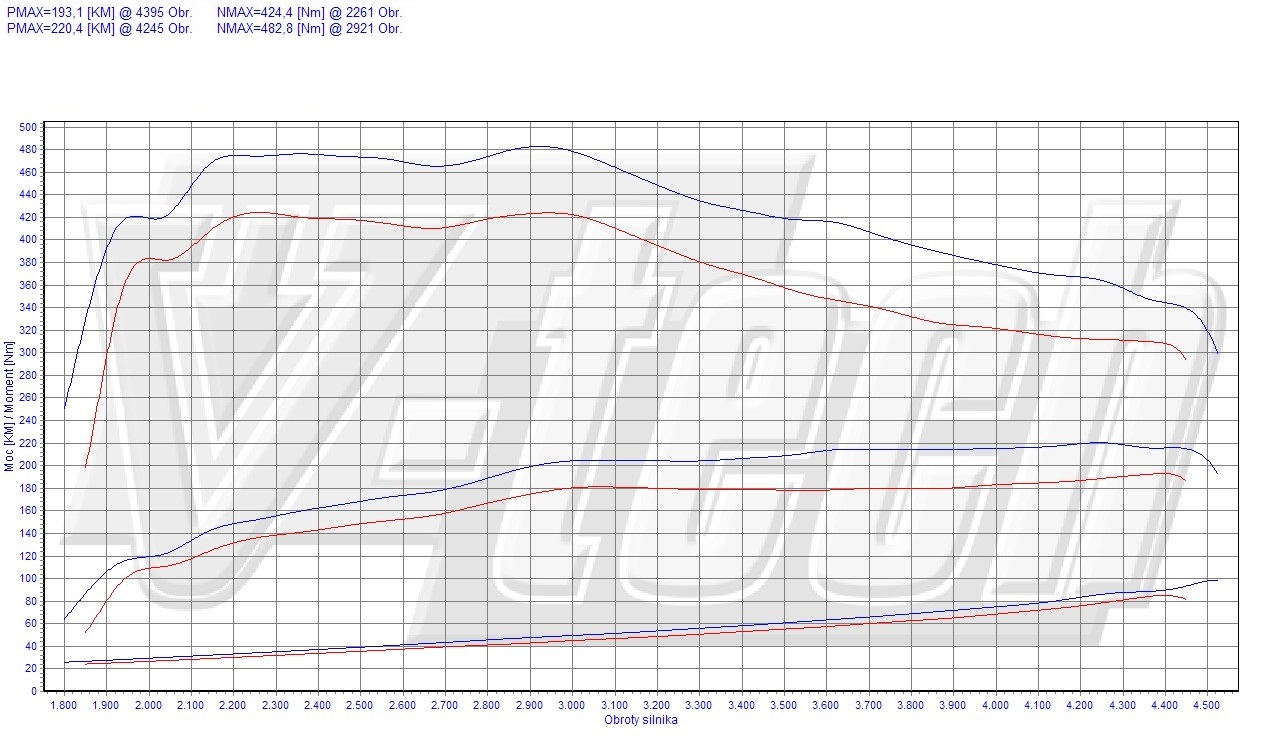Click the 500 tick label on the power axis
1264x742 pixels.
tap(27, 127)
